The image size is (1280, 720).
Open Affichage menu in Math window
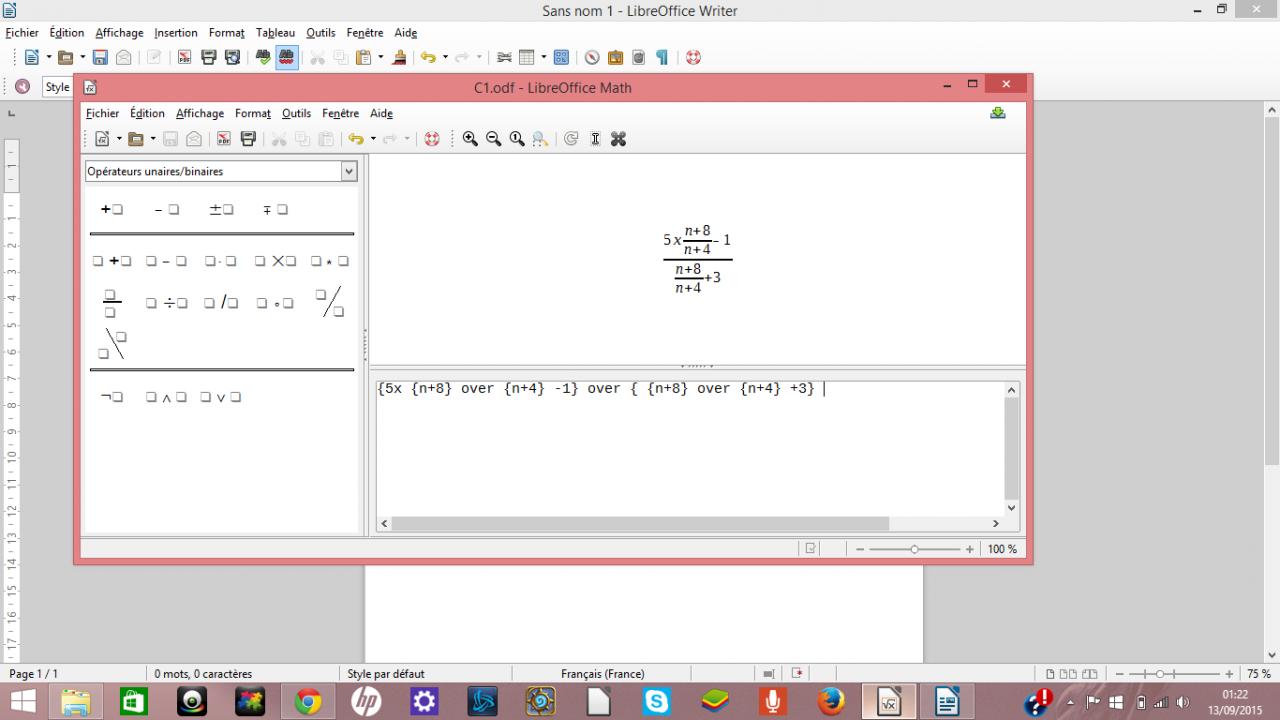[200, 113]
